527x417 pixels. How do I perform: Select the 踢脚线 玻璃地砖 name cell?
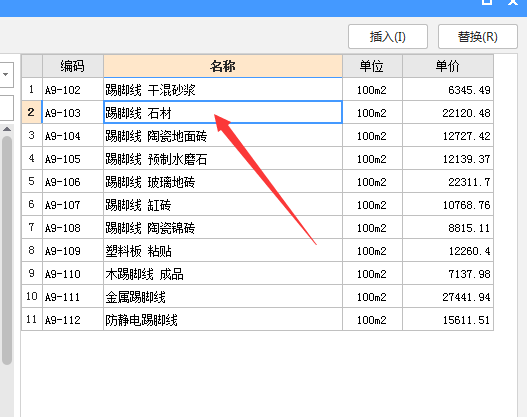coord(223,182)
